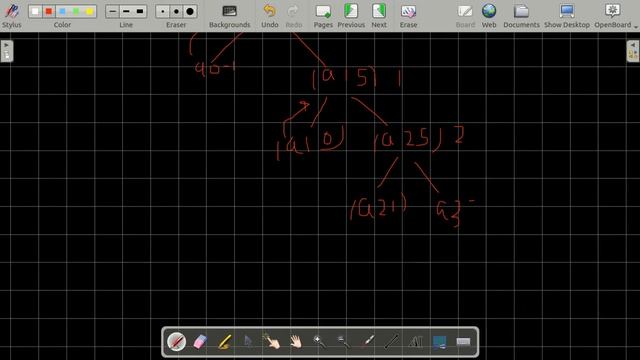Screen dimensions: 640x360
Task: Undo the last stroke
Action: click(269, 16)
